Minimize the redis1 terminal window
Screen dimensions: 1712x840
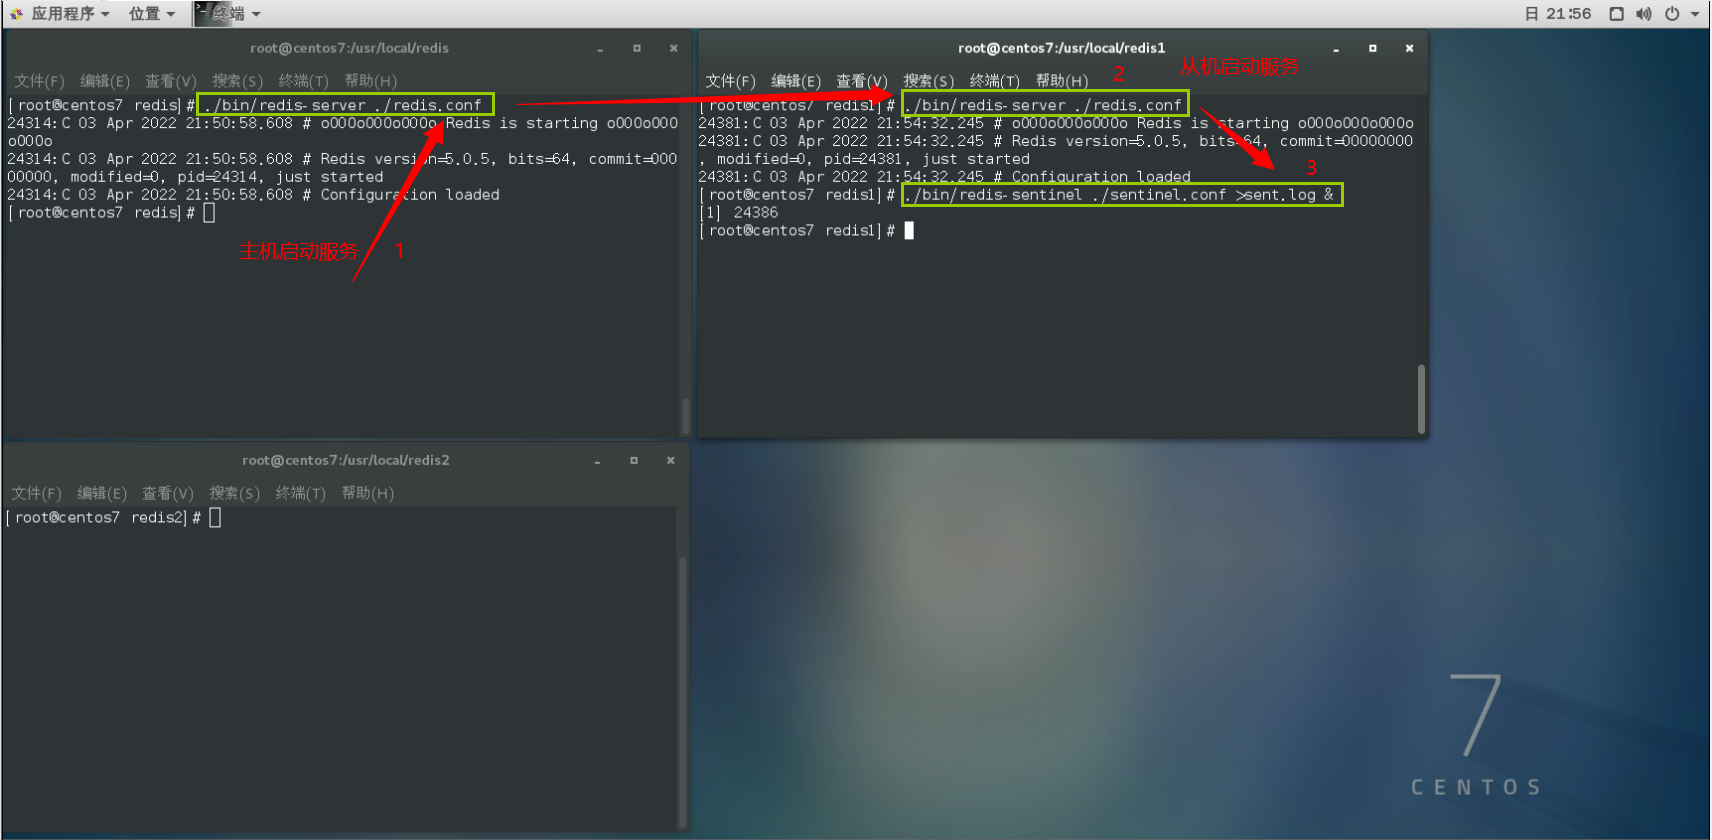[x=1336, y=49]
